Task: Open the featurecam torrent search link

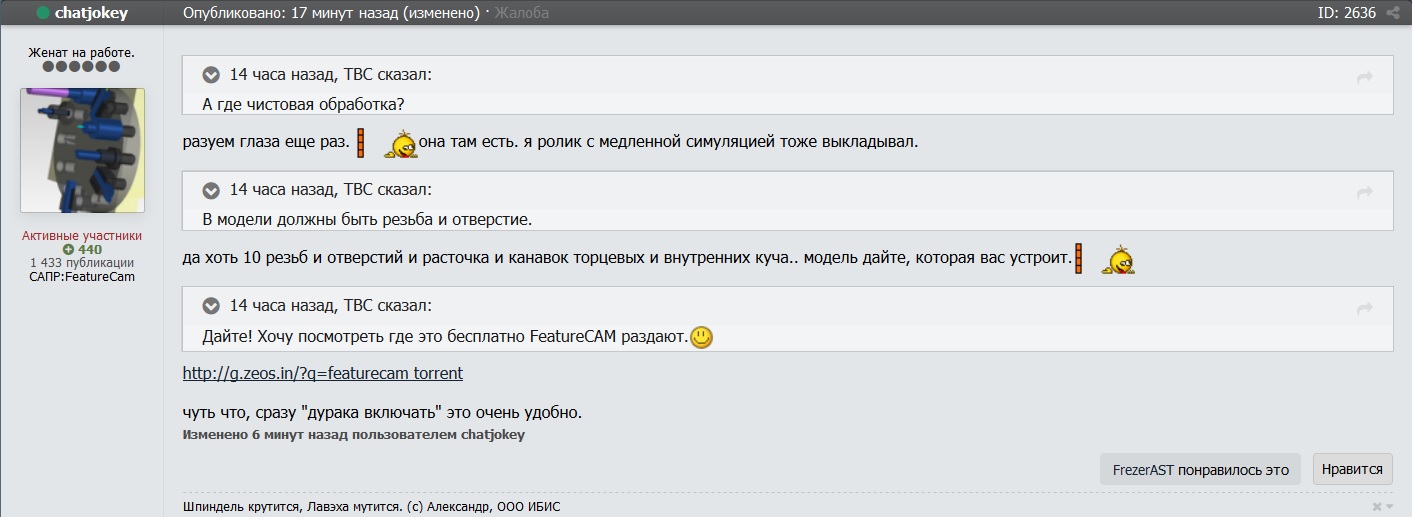Action: 322,374
